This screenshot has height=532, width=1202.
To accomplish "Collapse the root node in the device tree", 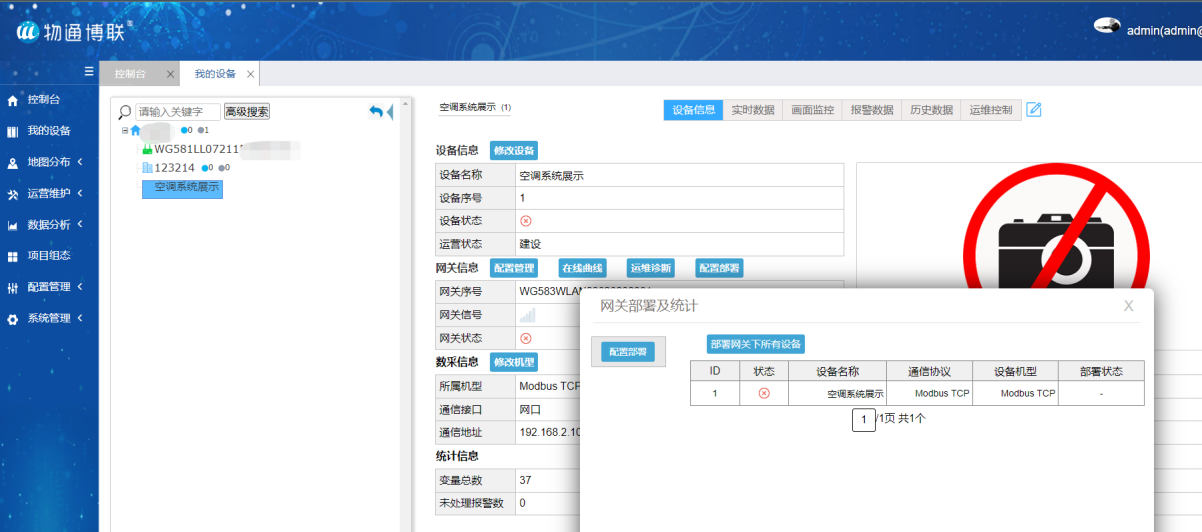I will click(x=124, y=130).
